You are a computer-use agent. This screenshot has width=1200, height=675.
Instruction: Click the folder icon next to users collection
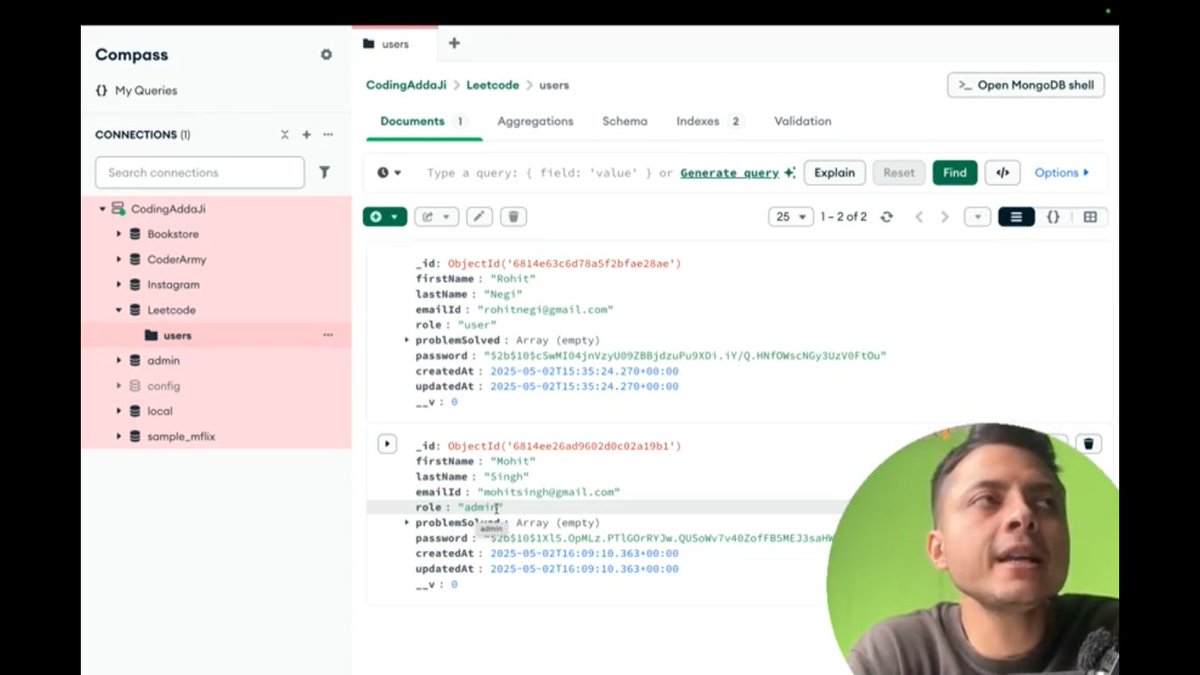coord(151,335)
